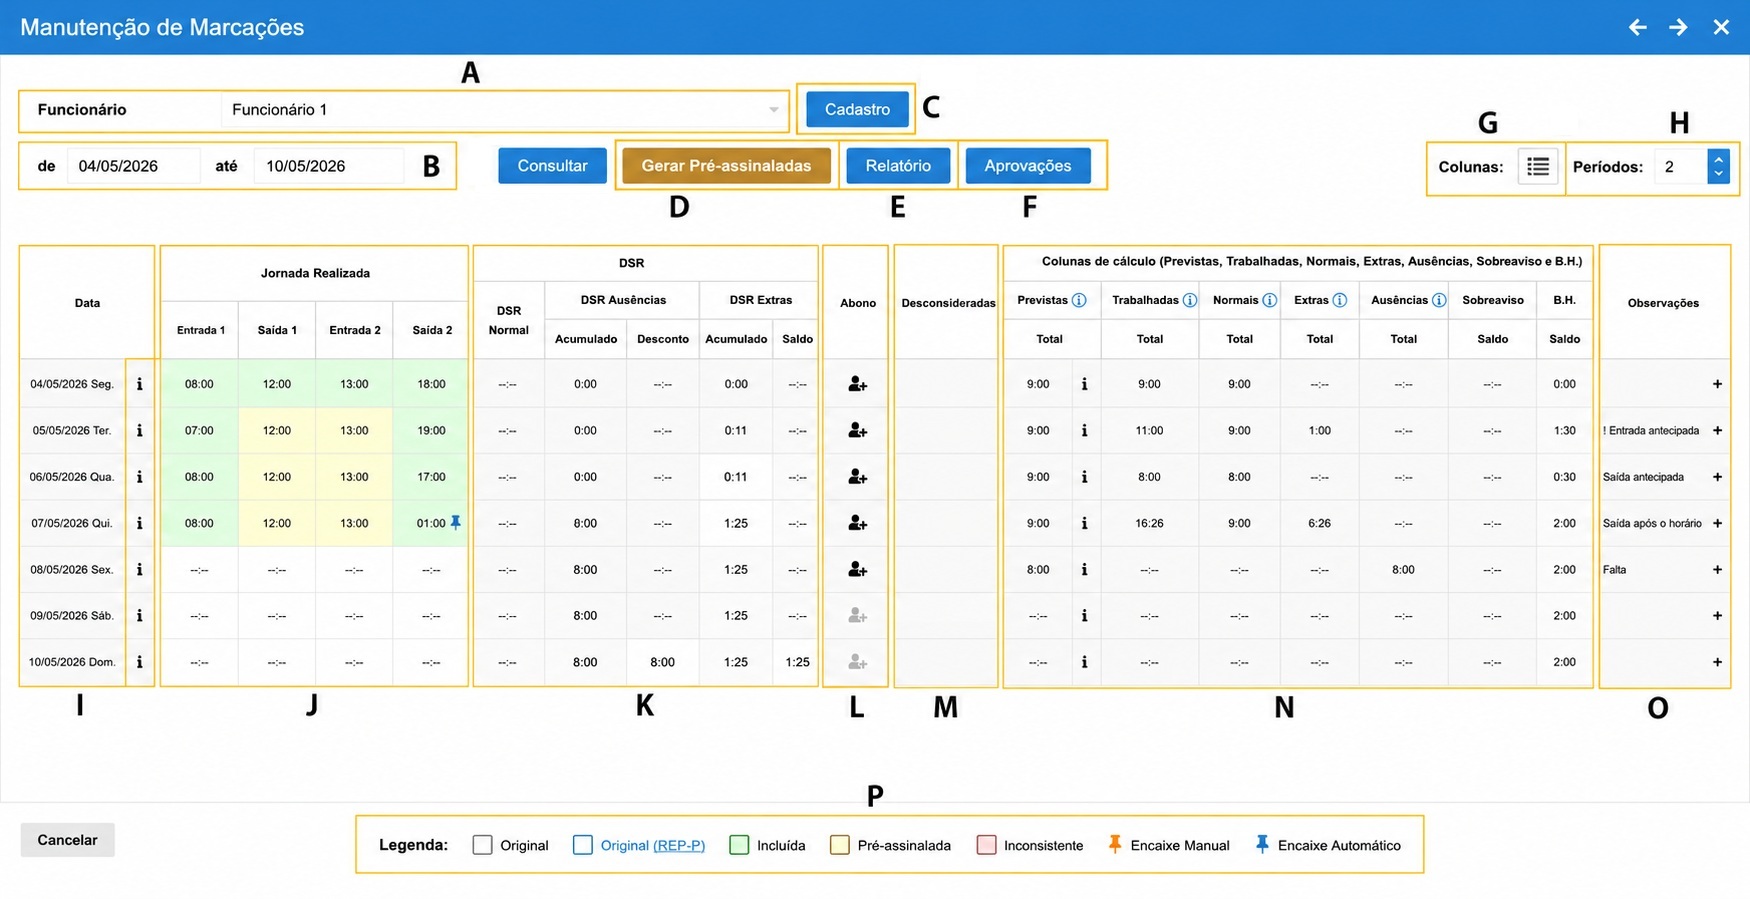The height and width of the screenshot is (899, 1750).
Task: Click add-abono icon for 04/05/2026 row
Action: pyautogui.click(x=857, y=384)
